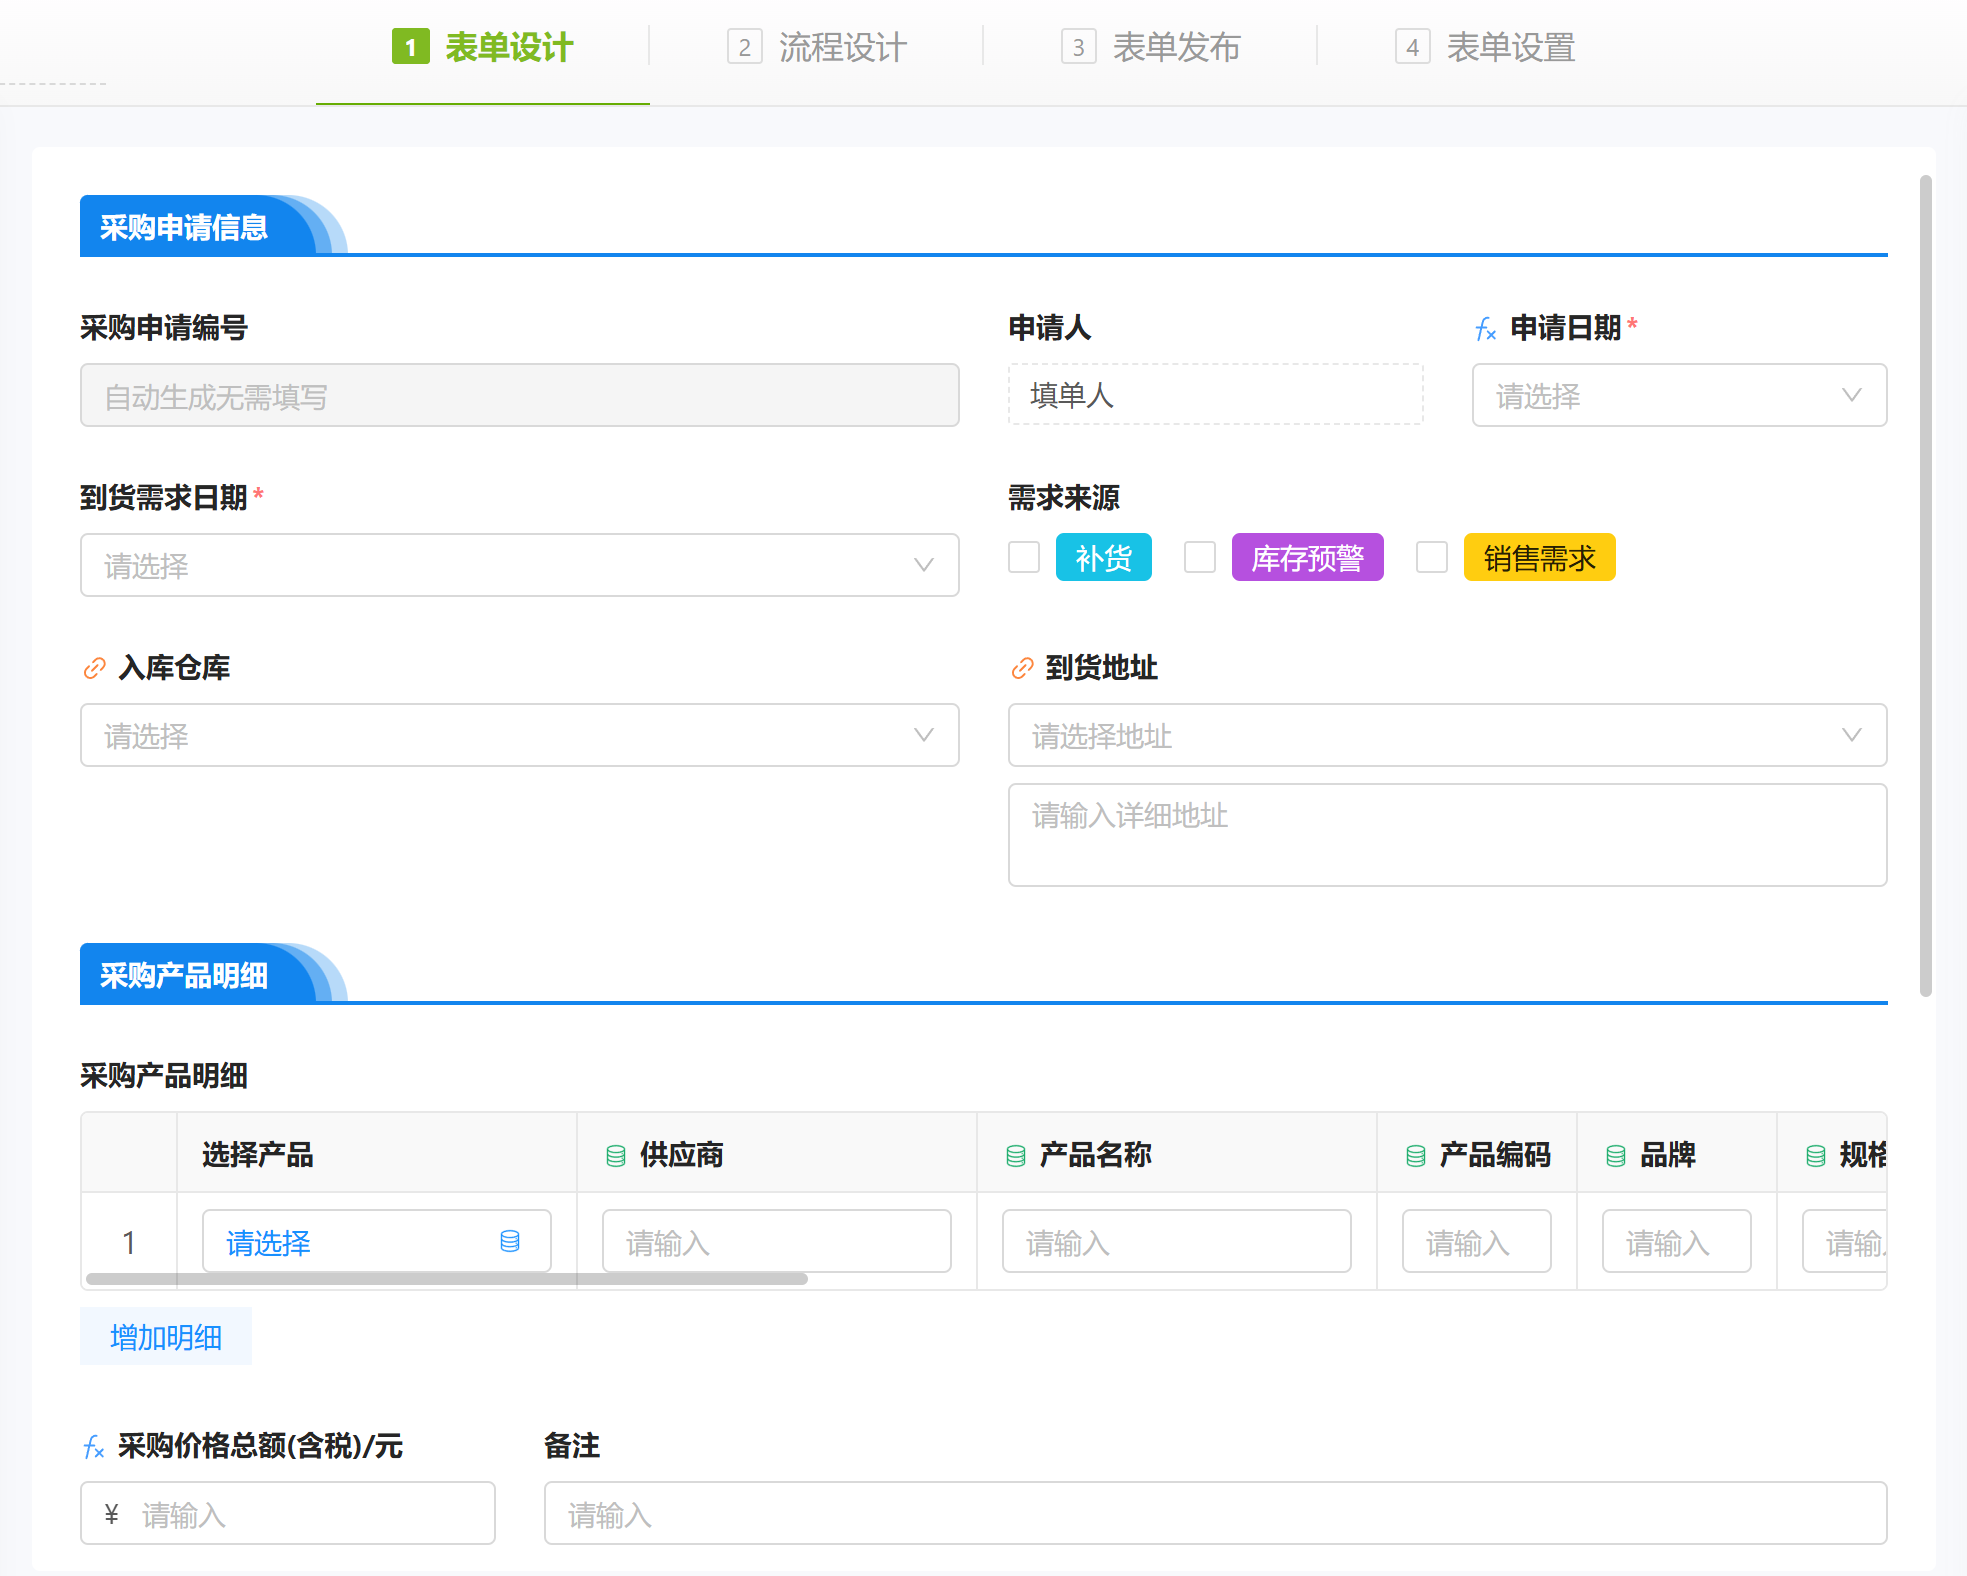Screen dimensions: 1967x1576
Task: Click the 增加明细 button
Action: (x=166, y=1337)
